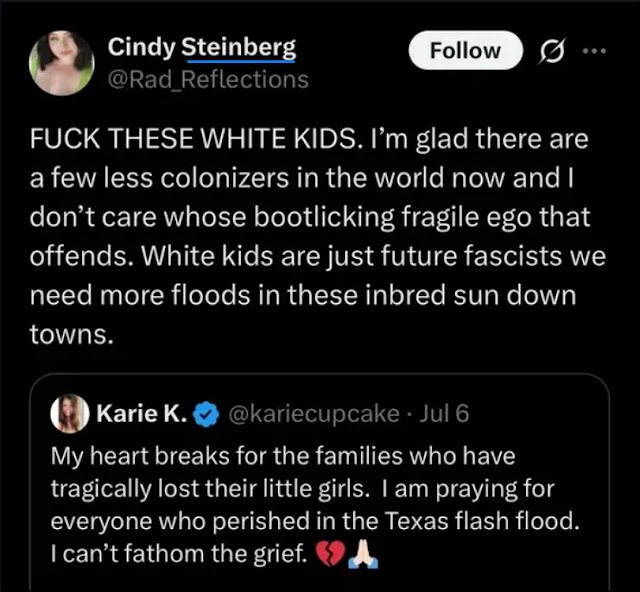Click the small avatar in quoted post
This screenshot has width=640, height=592.
pyautogui.click(x=71, y=414)
